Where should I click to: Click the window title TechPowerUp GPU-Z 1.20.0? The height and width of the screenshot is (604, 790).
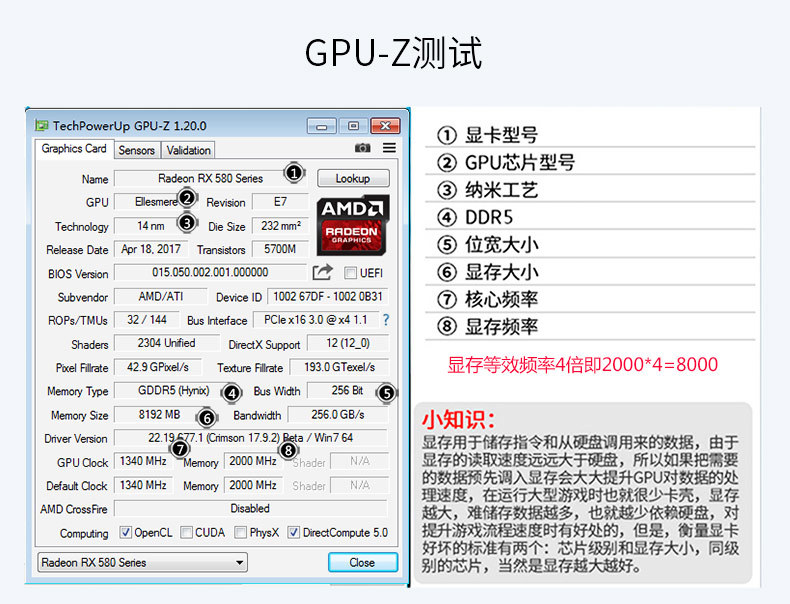click(129, 125)
